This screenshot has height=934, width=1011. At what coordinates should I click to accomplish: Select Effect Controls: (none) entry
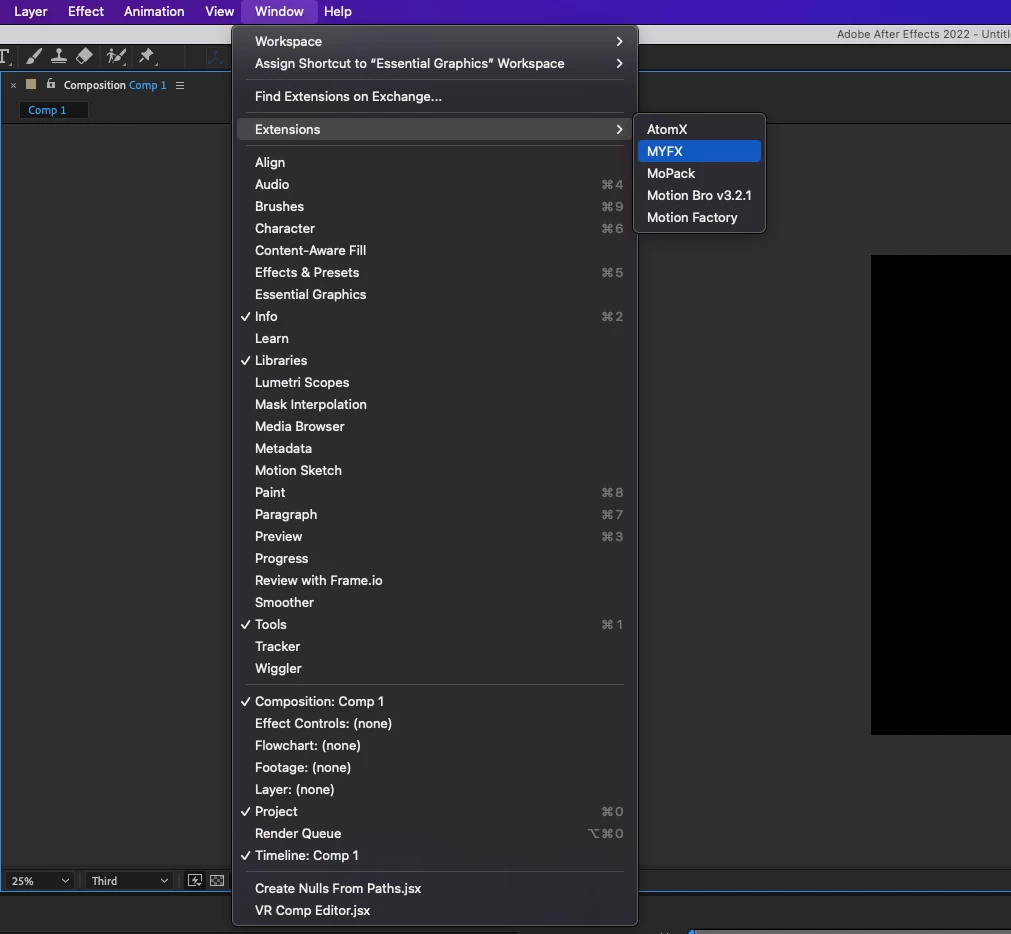point(435,723)
